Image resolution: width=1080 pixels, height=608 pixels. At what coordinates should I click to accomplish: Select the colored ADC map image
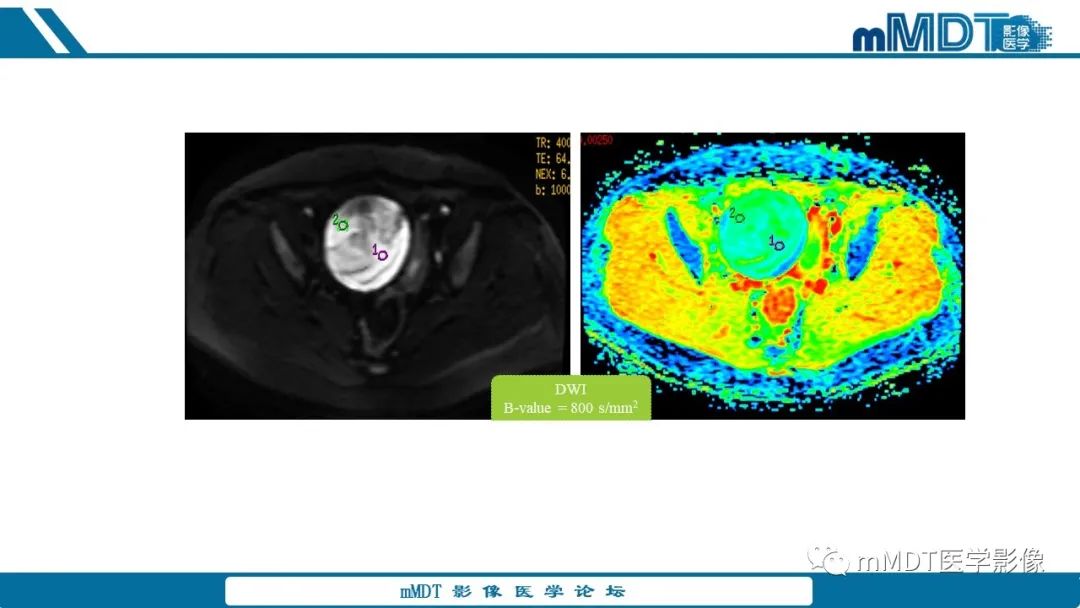(772, 275)
